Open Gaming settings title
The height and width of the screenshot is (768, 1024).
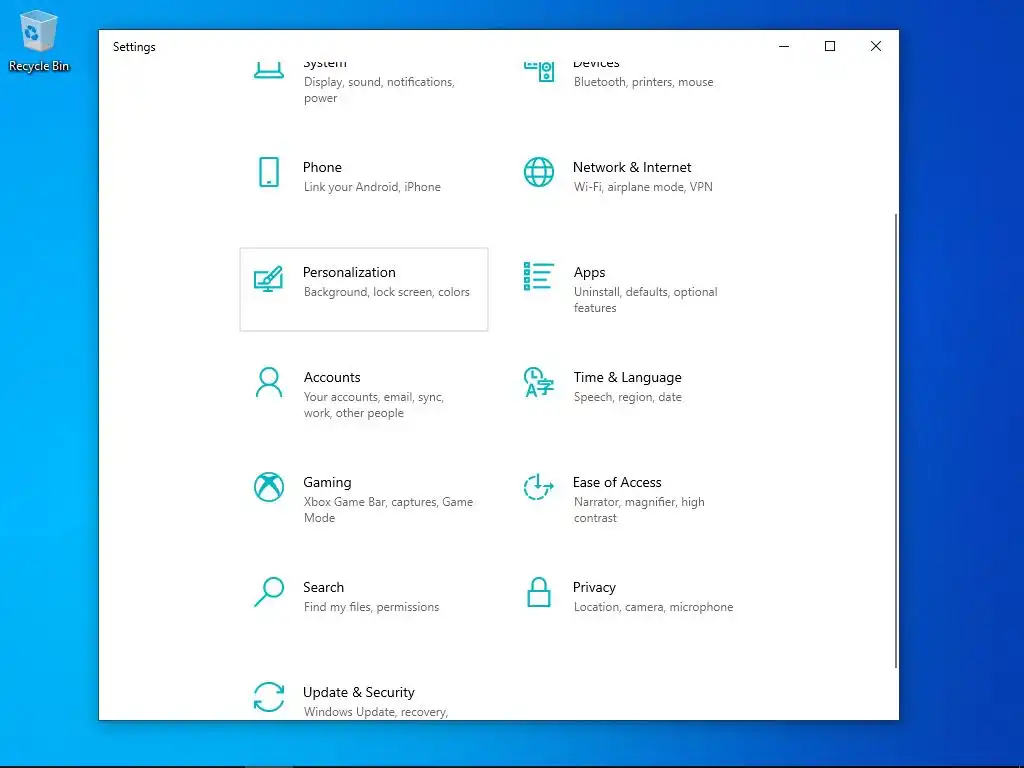pyautogui.click(x=327, y=483)
